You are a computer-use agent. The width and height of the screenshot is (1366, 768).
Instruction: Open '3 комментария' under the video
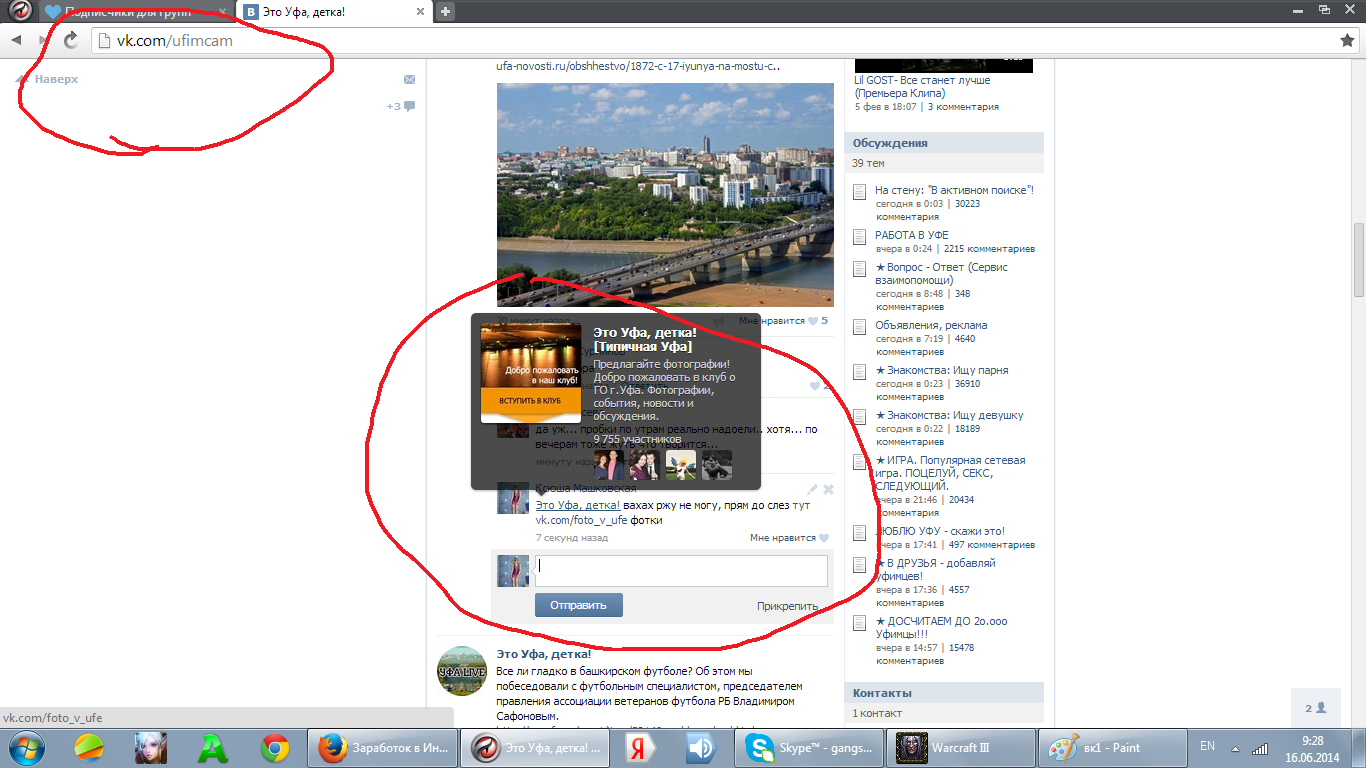point(963,106)
